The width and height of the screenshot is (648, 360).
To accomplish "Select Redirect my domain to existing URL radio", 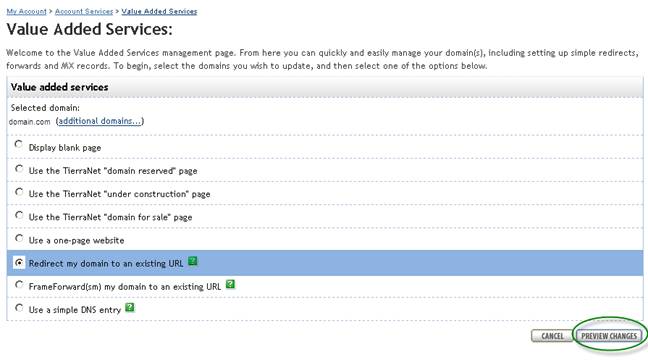I will coord(19,262).
